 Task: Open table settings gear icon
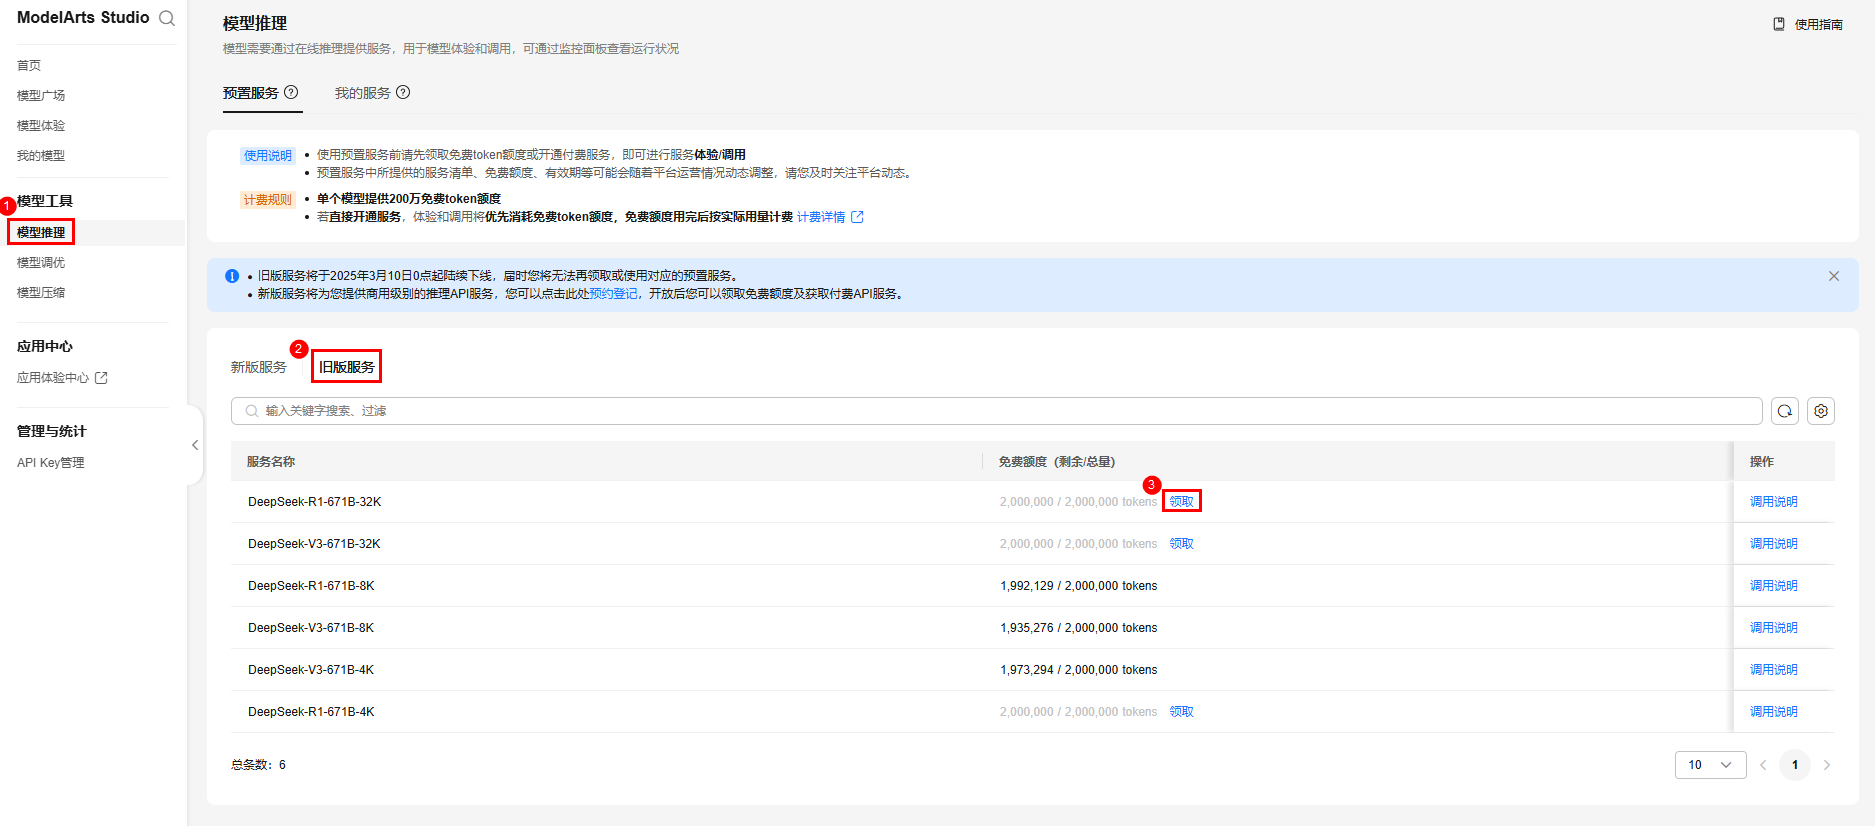(x=1821, y=411)
